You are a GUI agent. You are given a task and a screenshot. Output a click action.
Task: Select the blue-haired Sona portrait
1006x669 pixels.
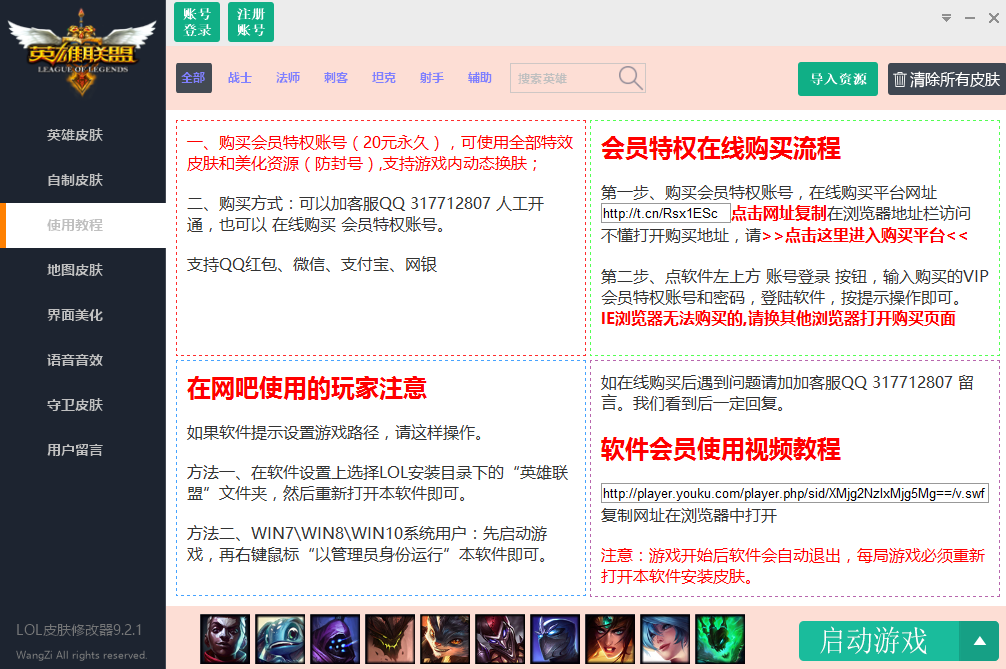click(665, 639)
